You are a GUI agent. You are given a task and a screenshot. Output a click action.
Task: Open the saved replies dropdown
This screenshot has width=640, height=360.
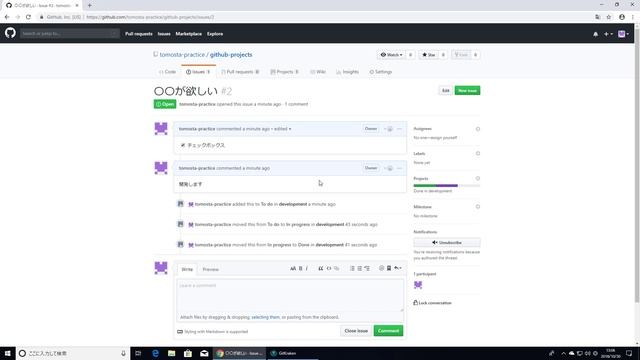pyautogui.click(x=398, y=268)
